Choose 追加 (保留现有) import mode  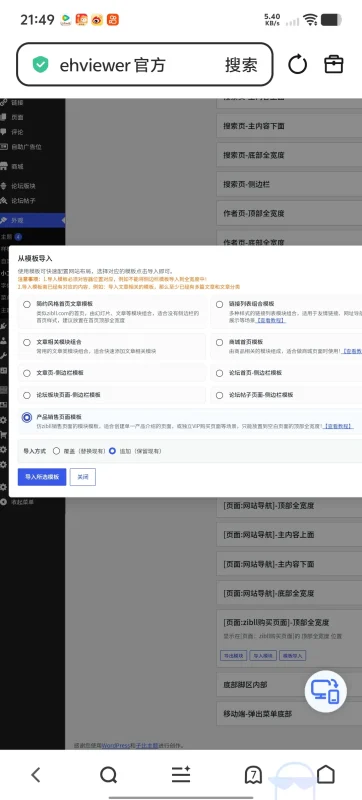[x=112, y=451]
